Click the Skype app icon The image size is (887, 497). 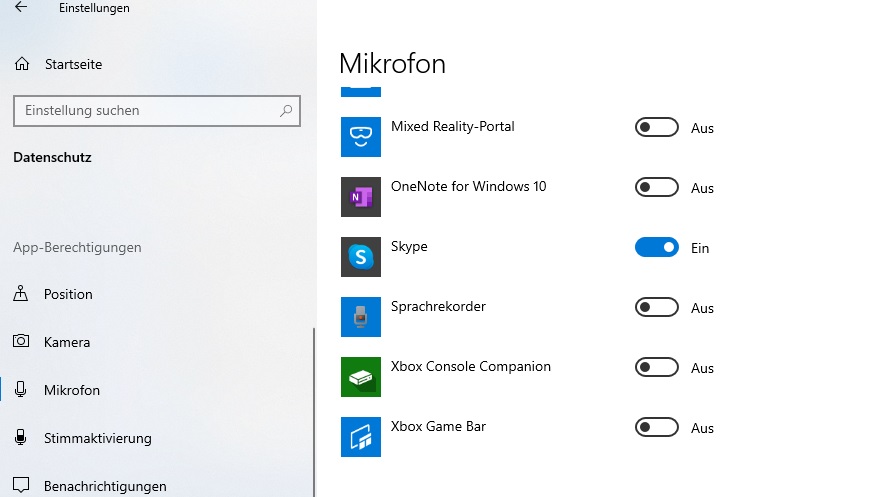pos(361,257)
